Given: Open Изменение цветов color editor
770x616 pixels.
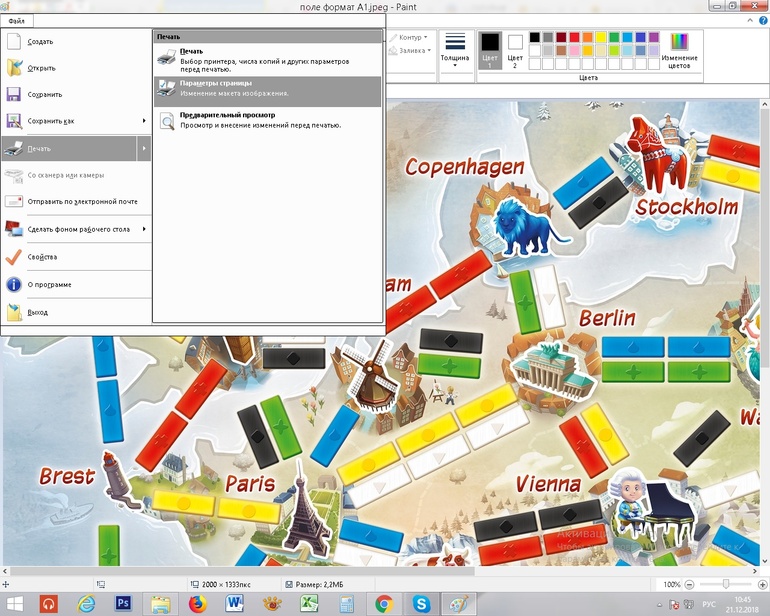Looking at the screenshot, I should 679,48.
